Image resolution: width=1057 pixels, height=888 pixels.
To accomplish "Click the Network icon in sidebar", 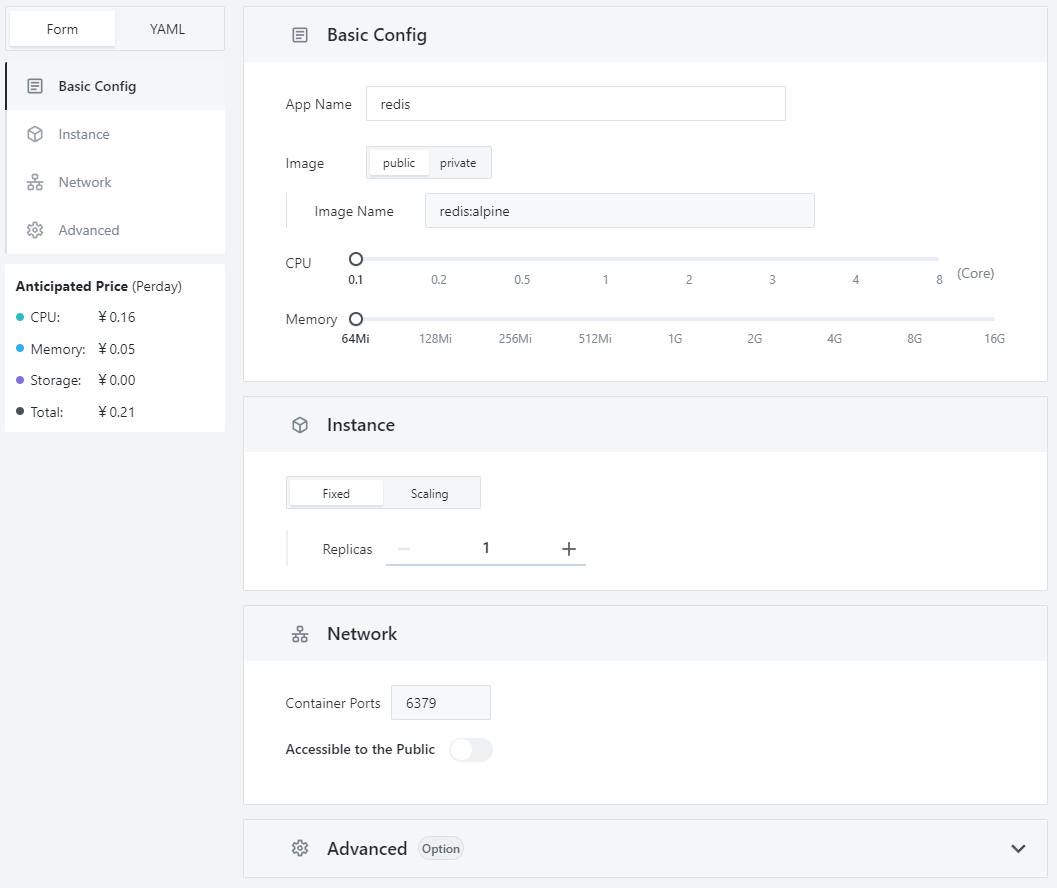I will [35, 182].
